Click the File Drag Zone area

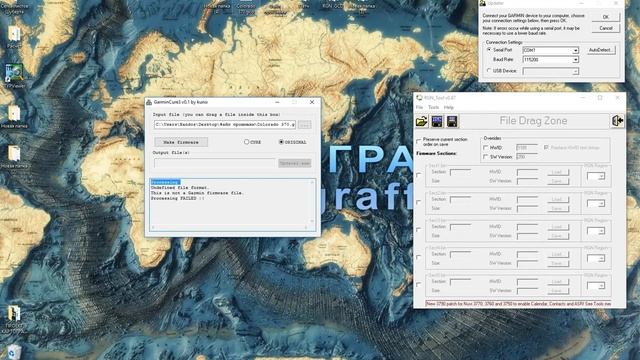pos(533,121)
